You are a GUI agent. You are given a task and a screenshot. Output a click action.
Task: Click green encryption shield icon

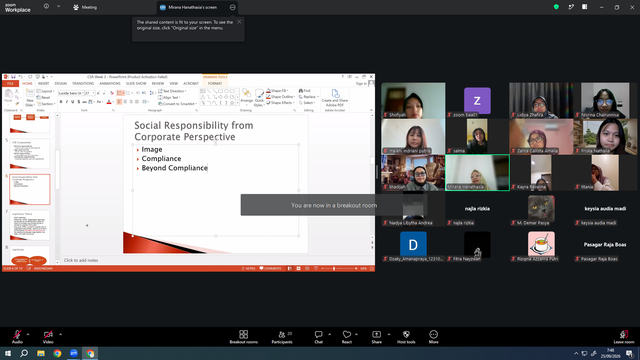[x=556, y=7]
